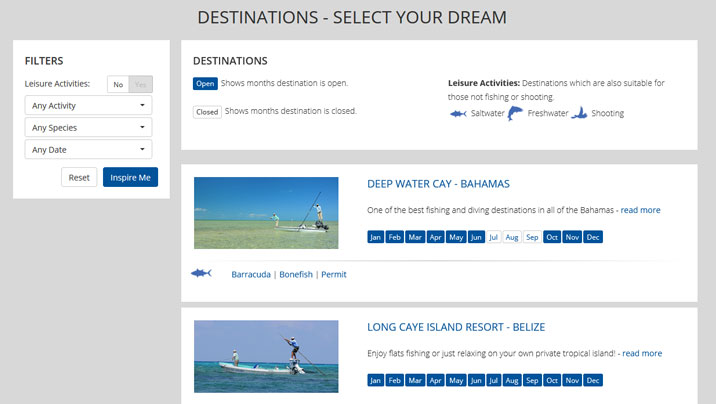Toggle Leisure Activities to Yes
The height and width of the screenshot is (404, 716).
[140, 85]
